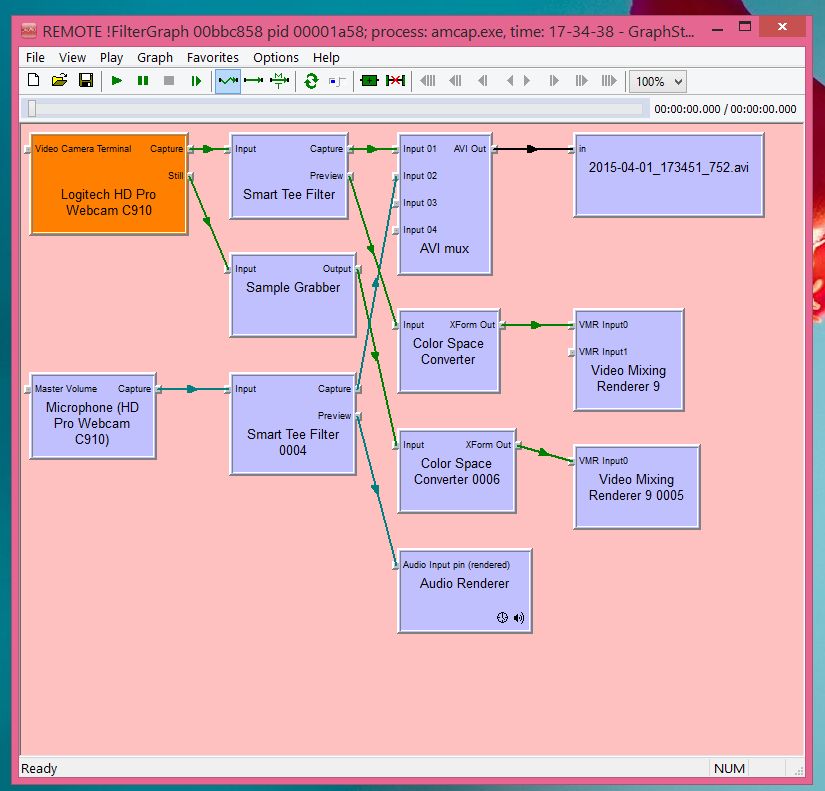Insert a filter with the green box plus icon
825x791 pixels.
369,81
